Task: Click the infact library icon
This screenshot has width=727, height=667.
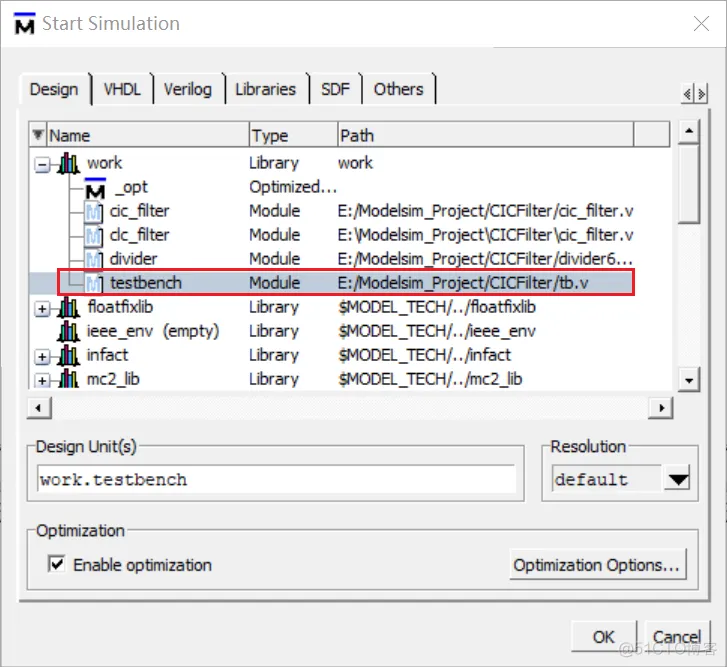Action: (x=69, y=356)
